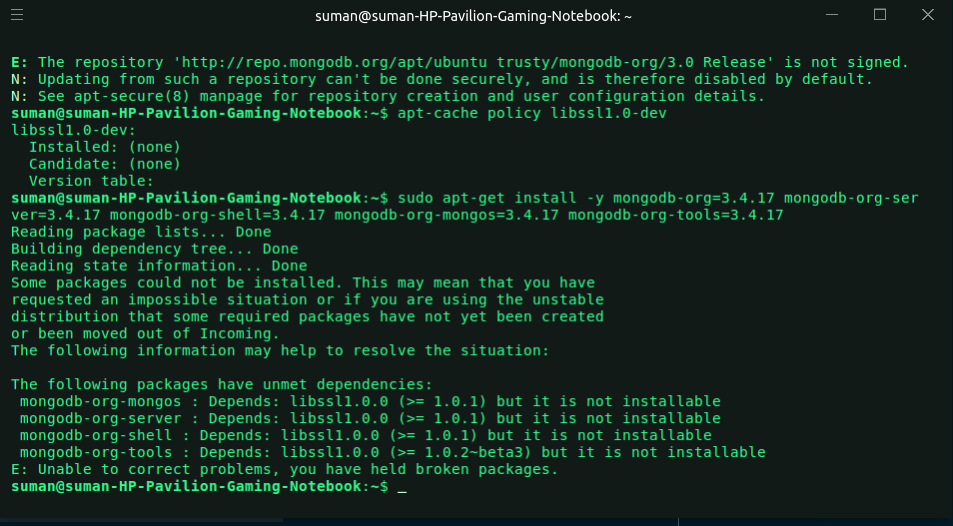This screenshot has width=953, height=526.
Task: Click the 'apt-secure(8) manpage' notice line
Action: (x=387, y=96)
